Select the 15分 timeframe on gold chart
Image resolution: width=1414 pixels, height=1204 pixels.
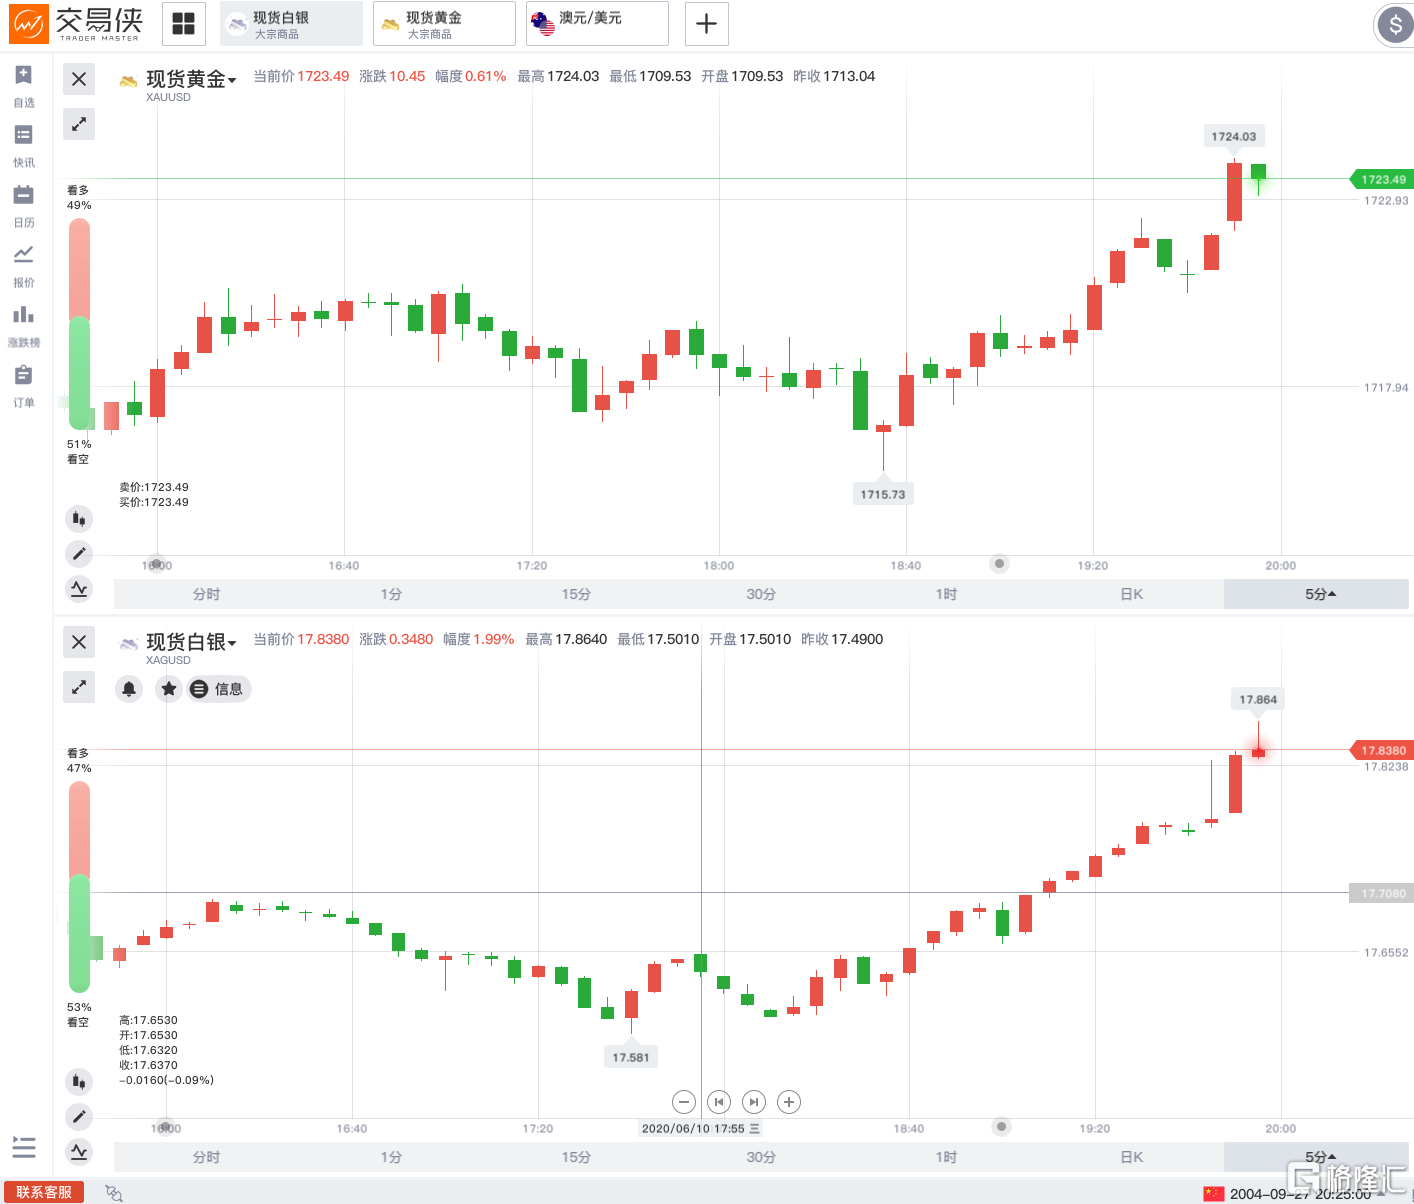[x=576, y=594]
